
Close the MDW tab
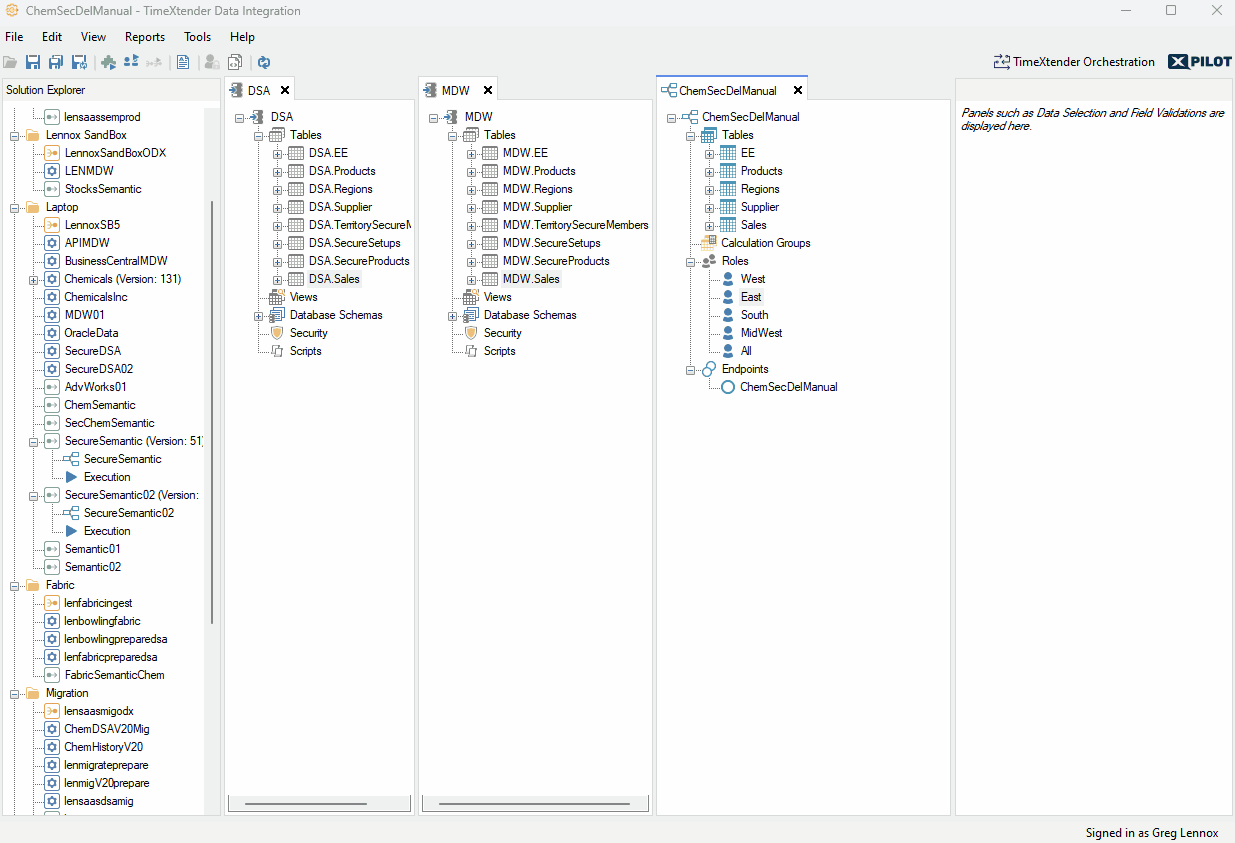pos(488,90)
